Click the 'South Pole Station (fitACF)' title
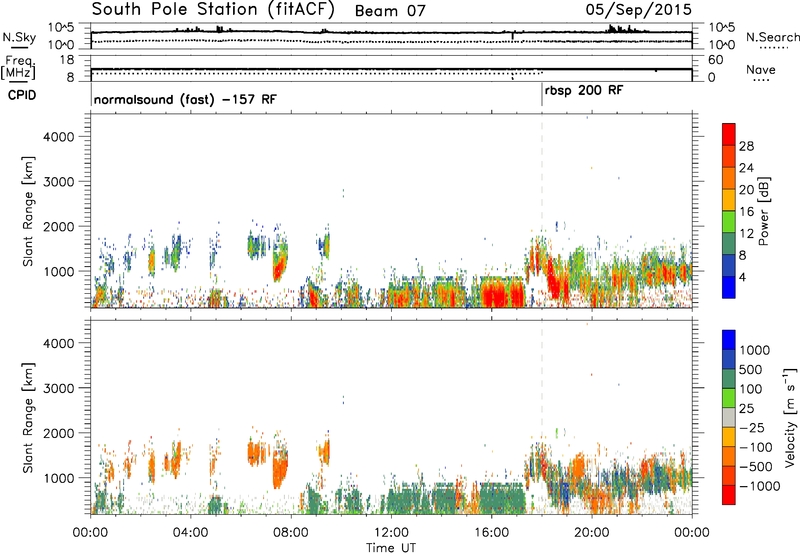 click(213, 9)
